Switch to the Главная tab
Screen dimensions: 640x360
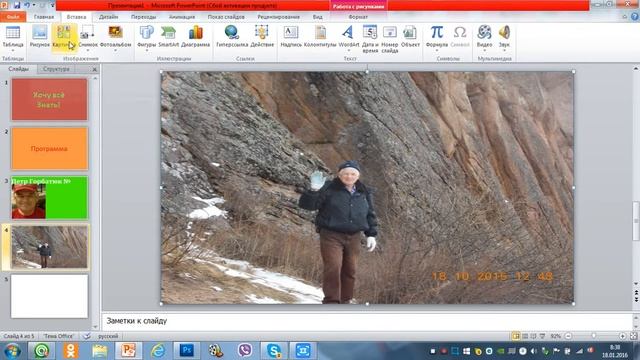click(x=44, y=17)
